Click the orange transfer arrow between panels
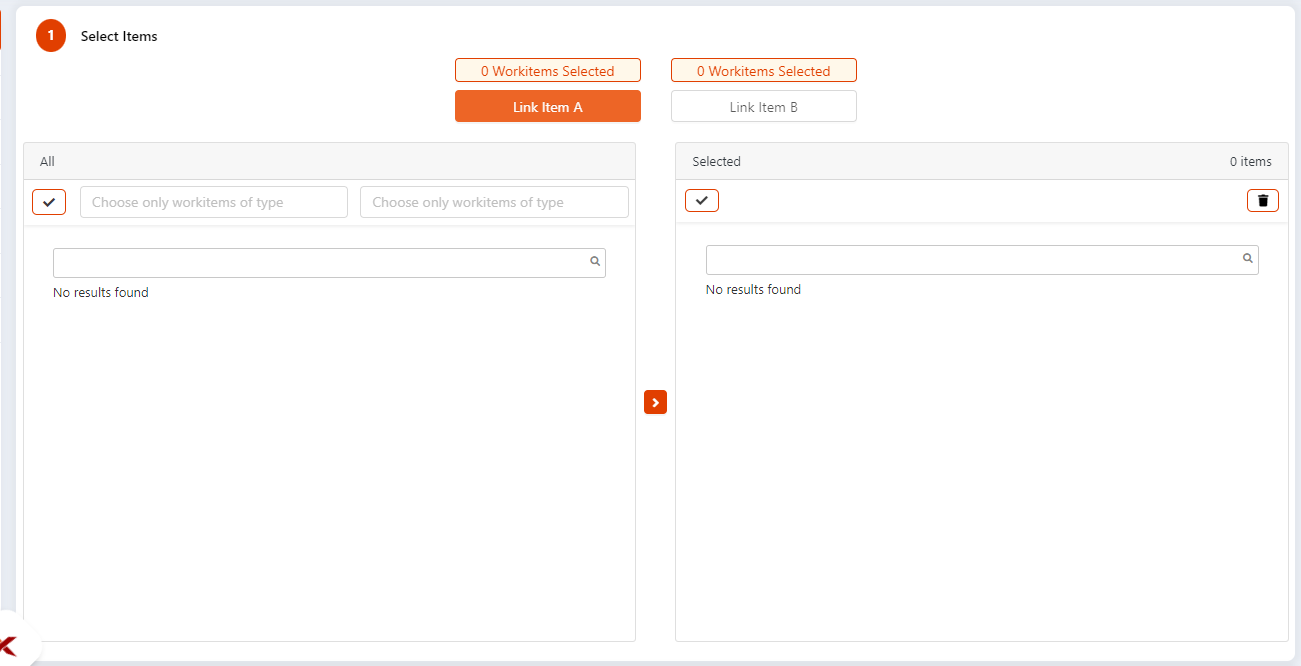Viewport: 1301px width, 666px height. tap(655, 401)
